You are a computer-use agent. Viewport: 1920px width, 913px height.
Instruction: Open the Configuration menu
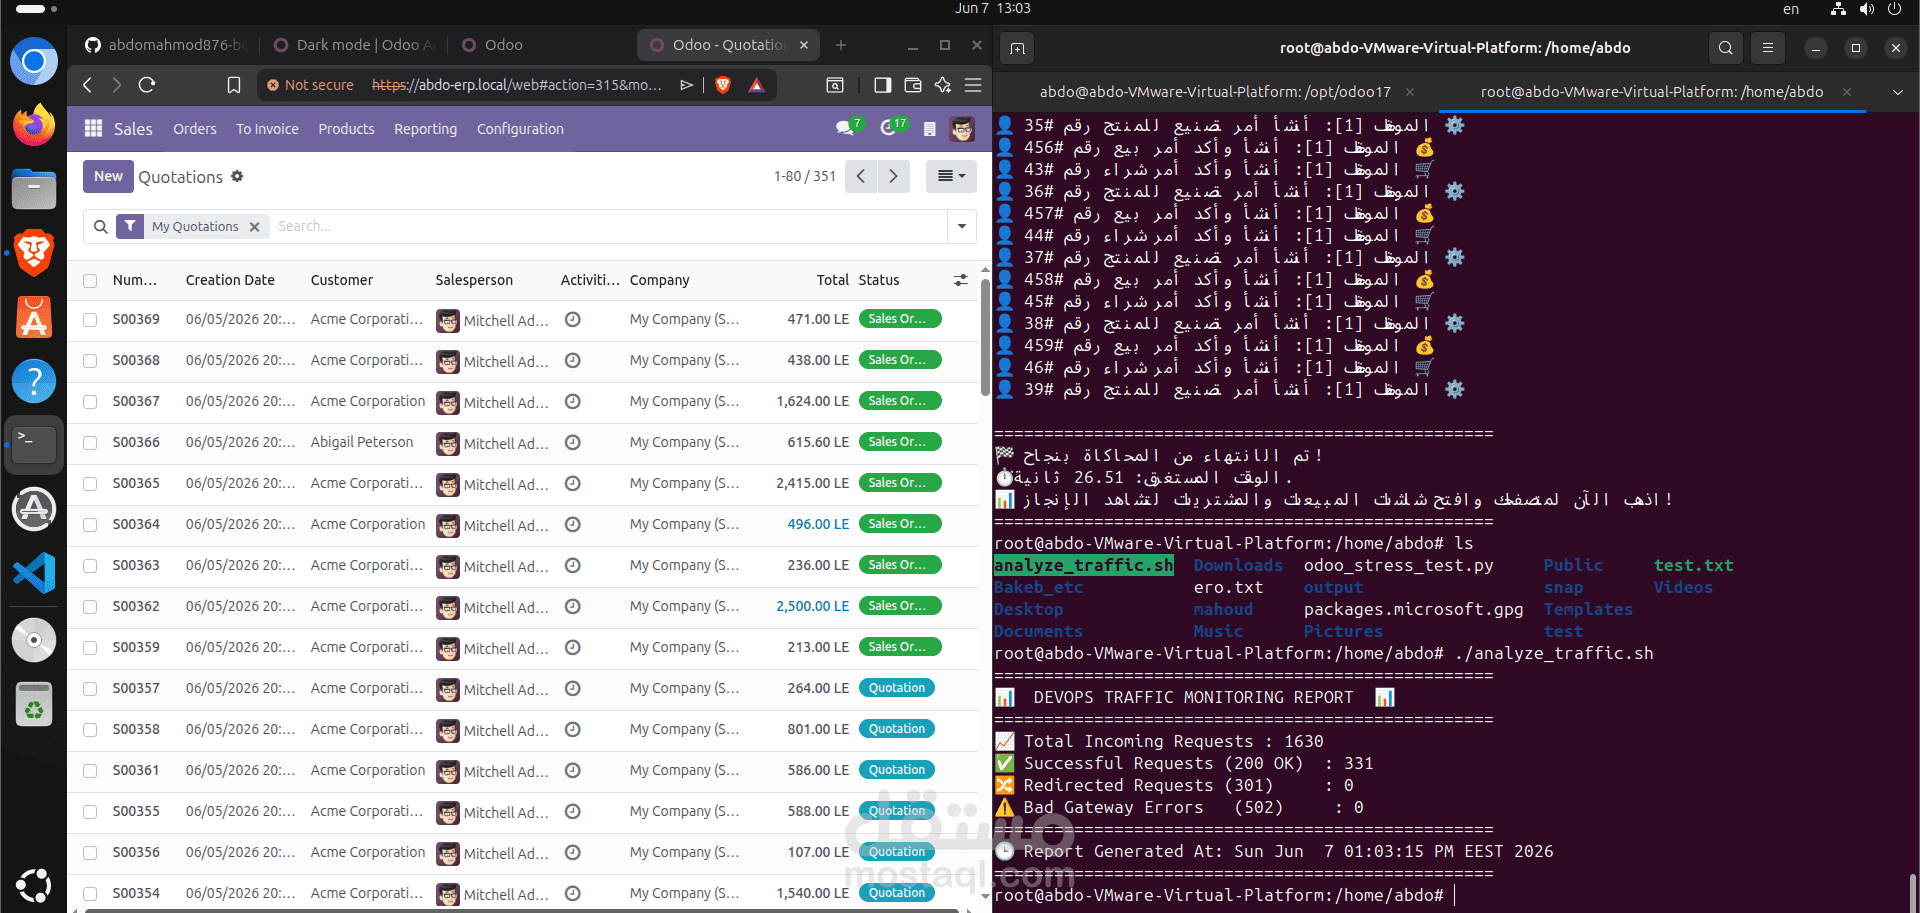coord(520,129)
